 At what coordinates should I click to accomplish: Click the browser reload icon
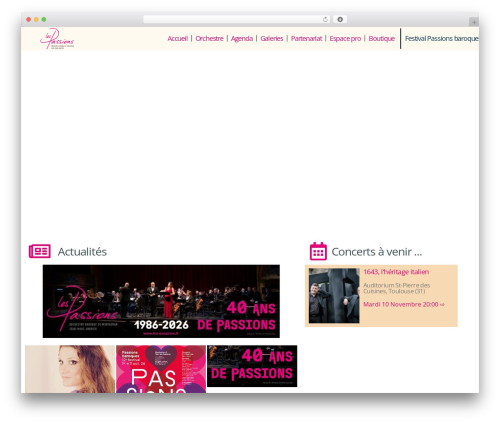(x=325, y=20)
